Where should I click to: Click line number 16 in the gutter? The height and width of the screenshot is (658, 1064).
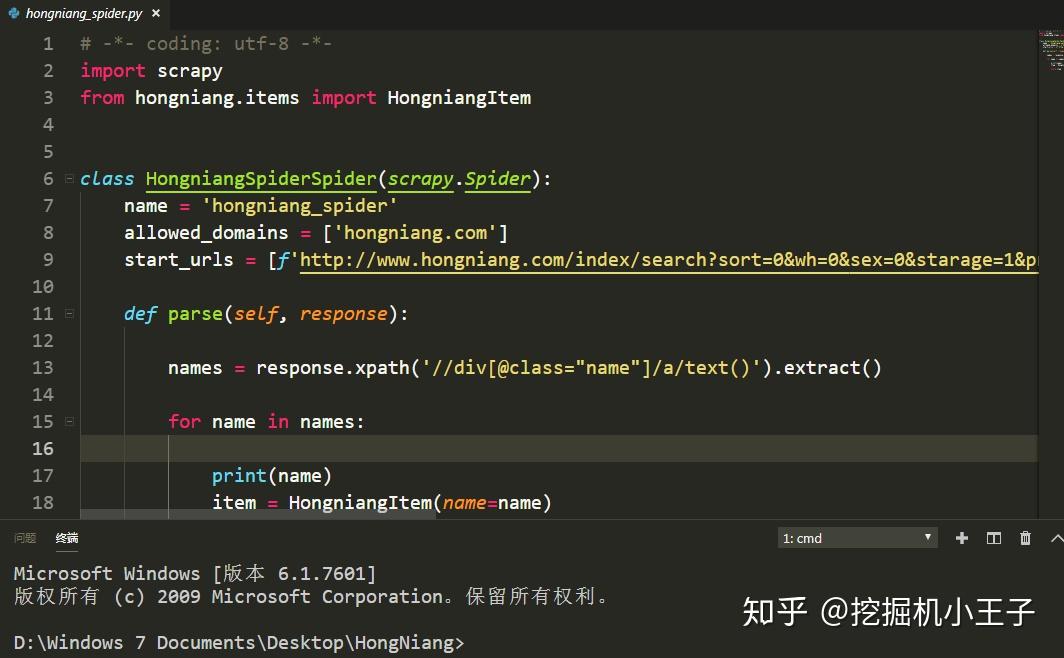click(42, 448)
